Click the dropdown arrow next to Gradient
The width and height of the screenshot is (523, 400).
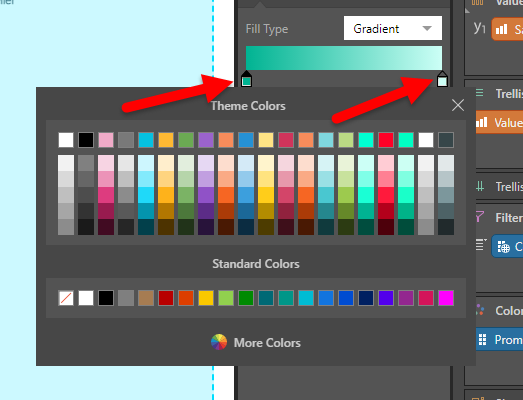(x=427, y=28)
